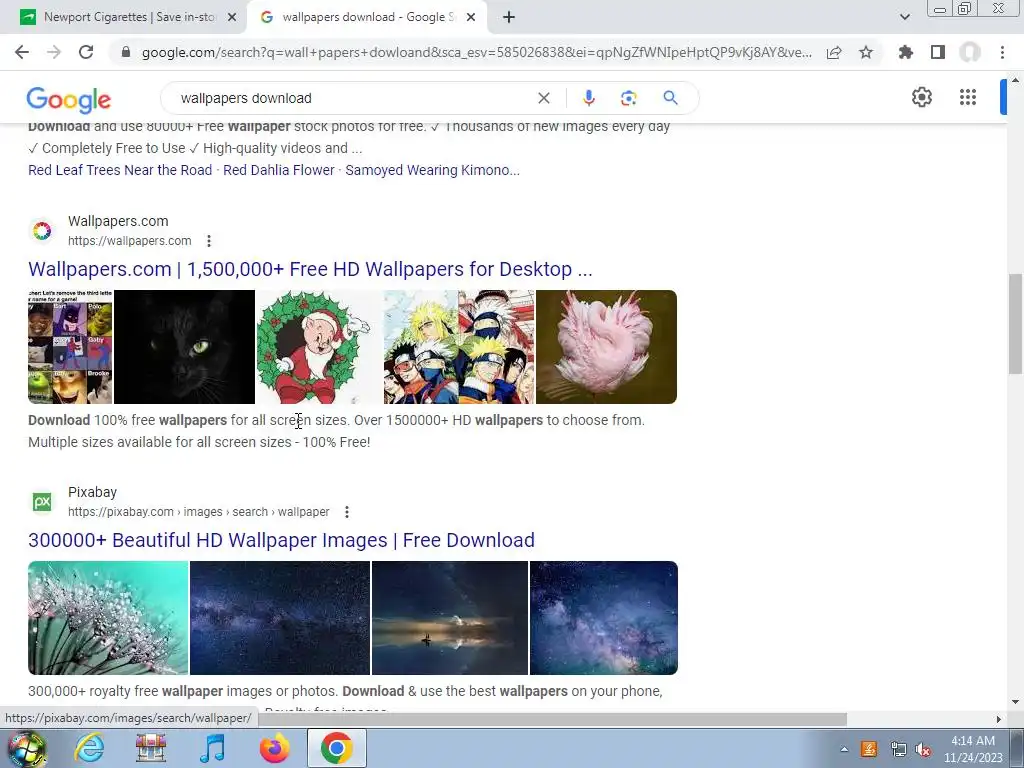
Task: Go forward with the arrow button
Action: point(54,52)
